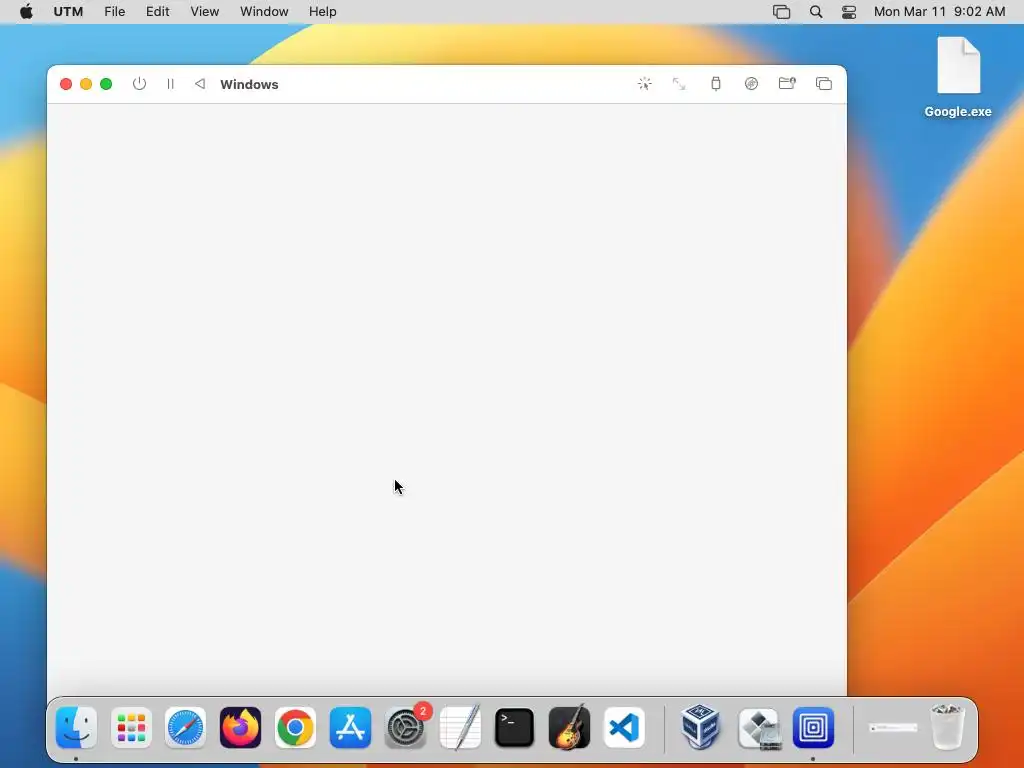Open the Help menu
Image resolution: width=1024 pixels, height=768 pixels.
323,12
